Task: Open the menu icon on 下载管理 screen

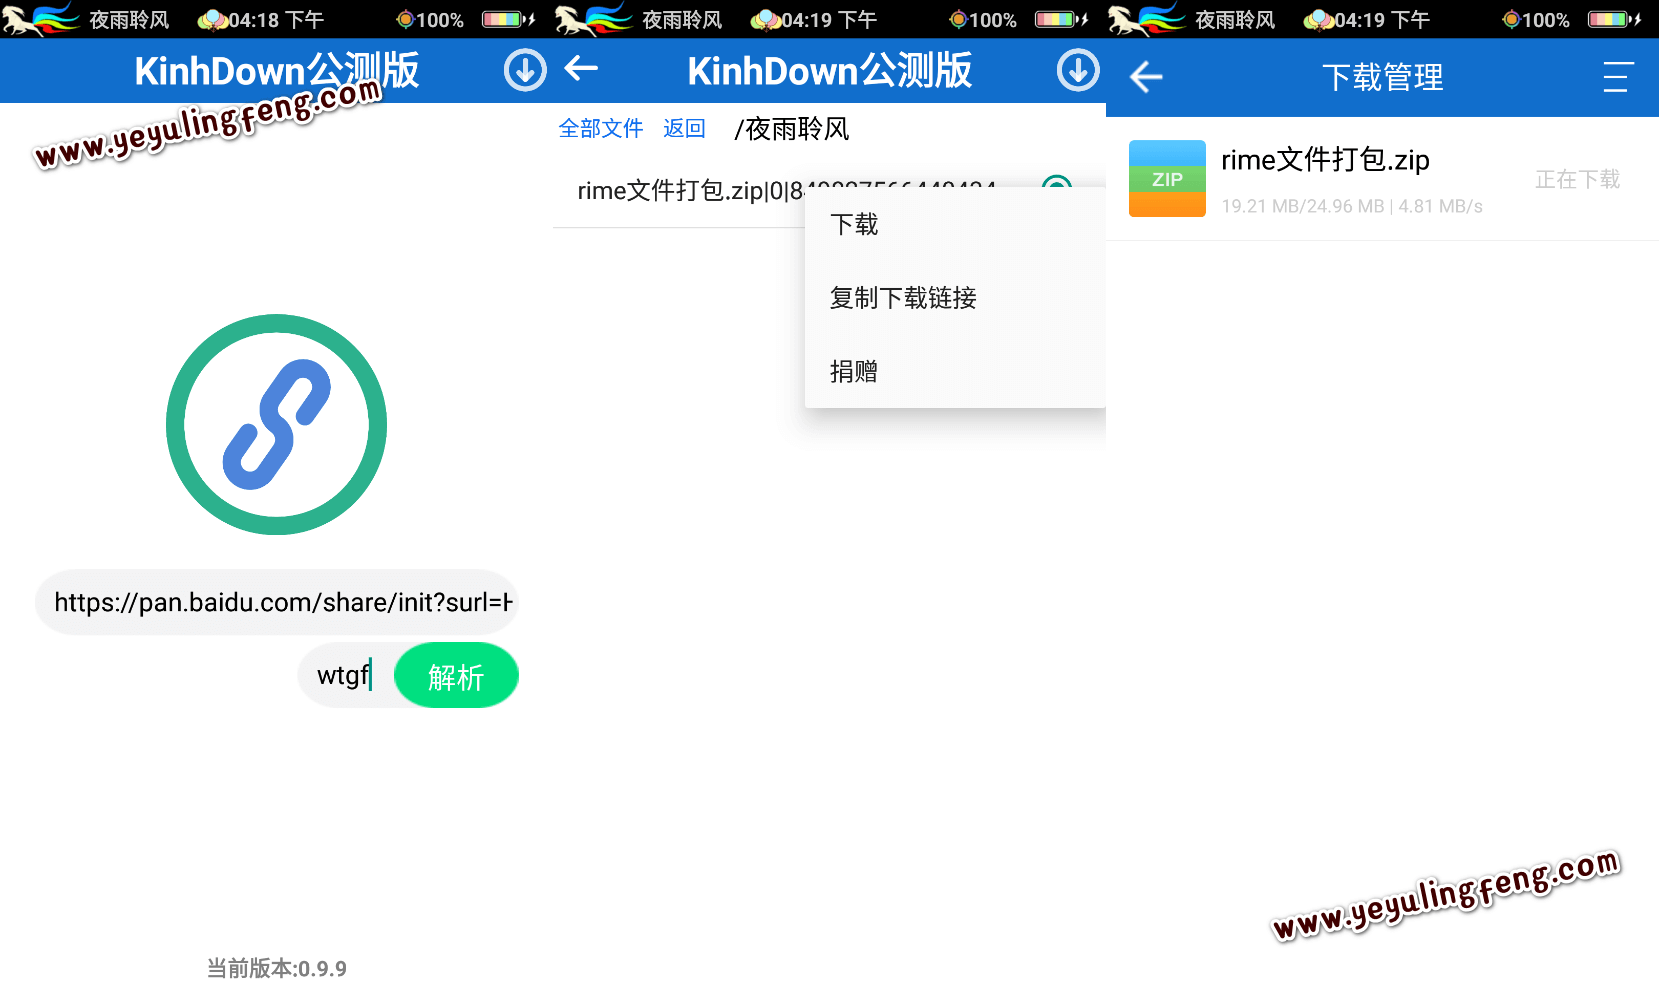Action: (x=1618, y=77)
